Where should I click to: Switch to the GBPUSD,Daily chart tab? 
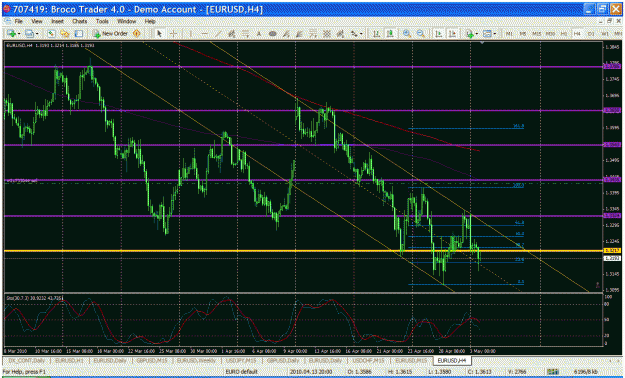tap(283, 360)
